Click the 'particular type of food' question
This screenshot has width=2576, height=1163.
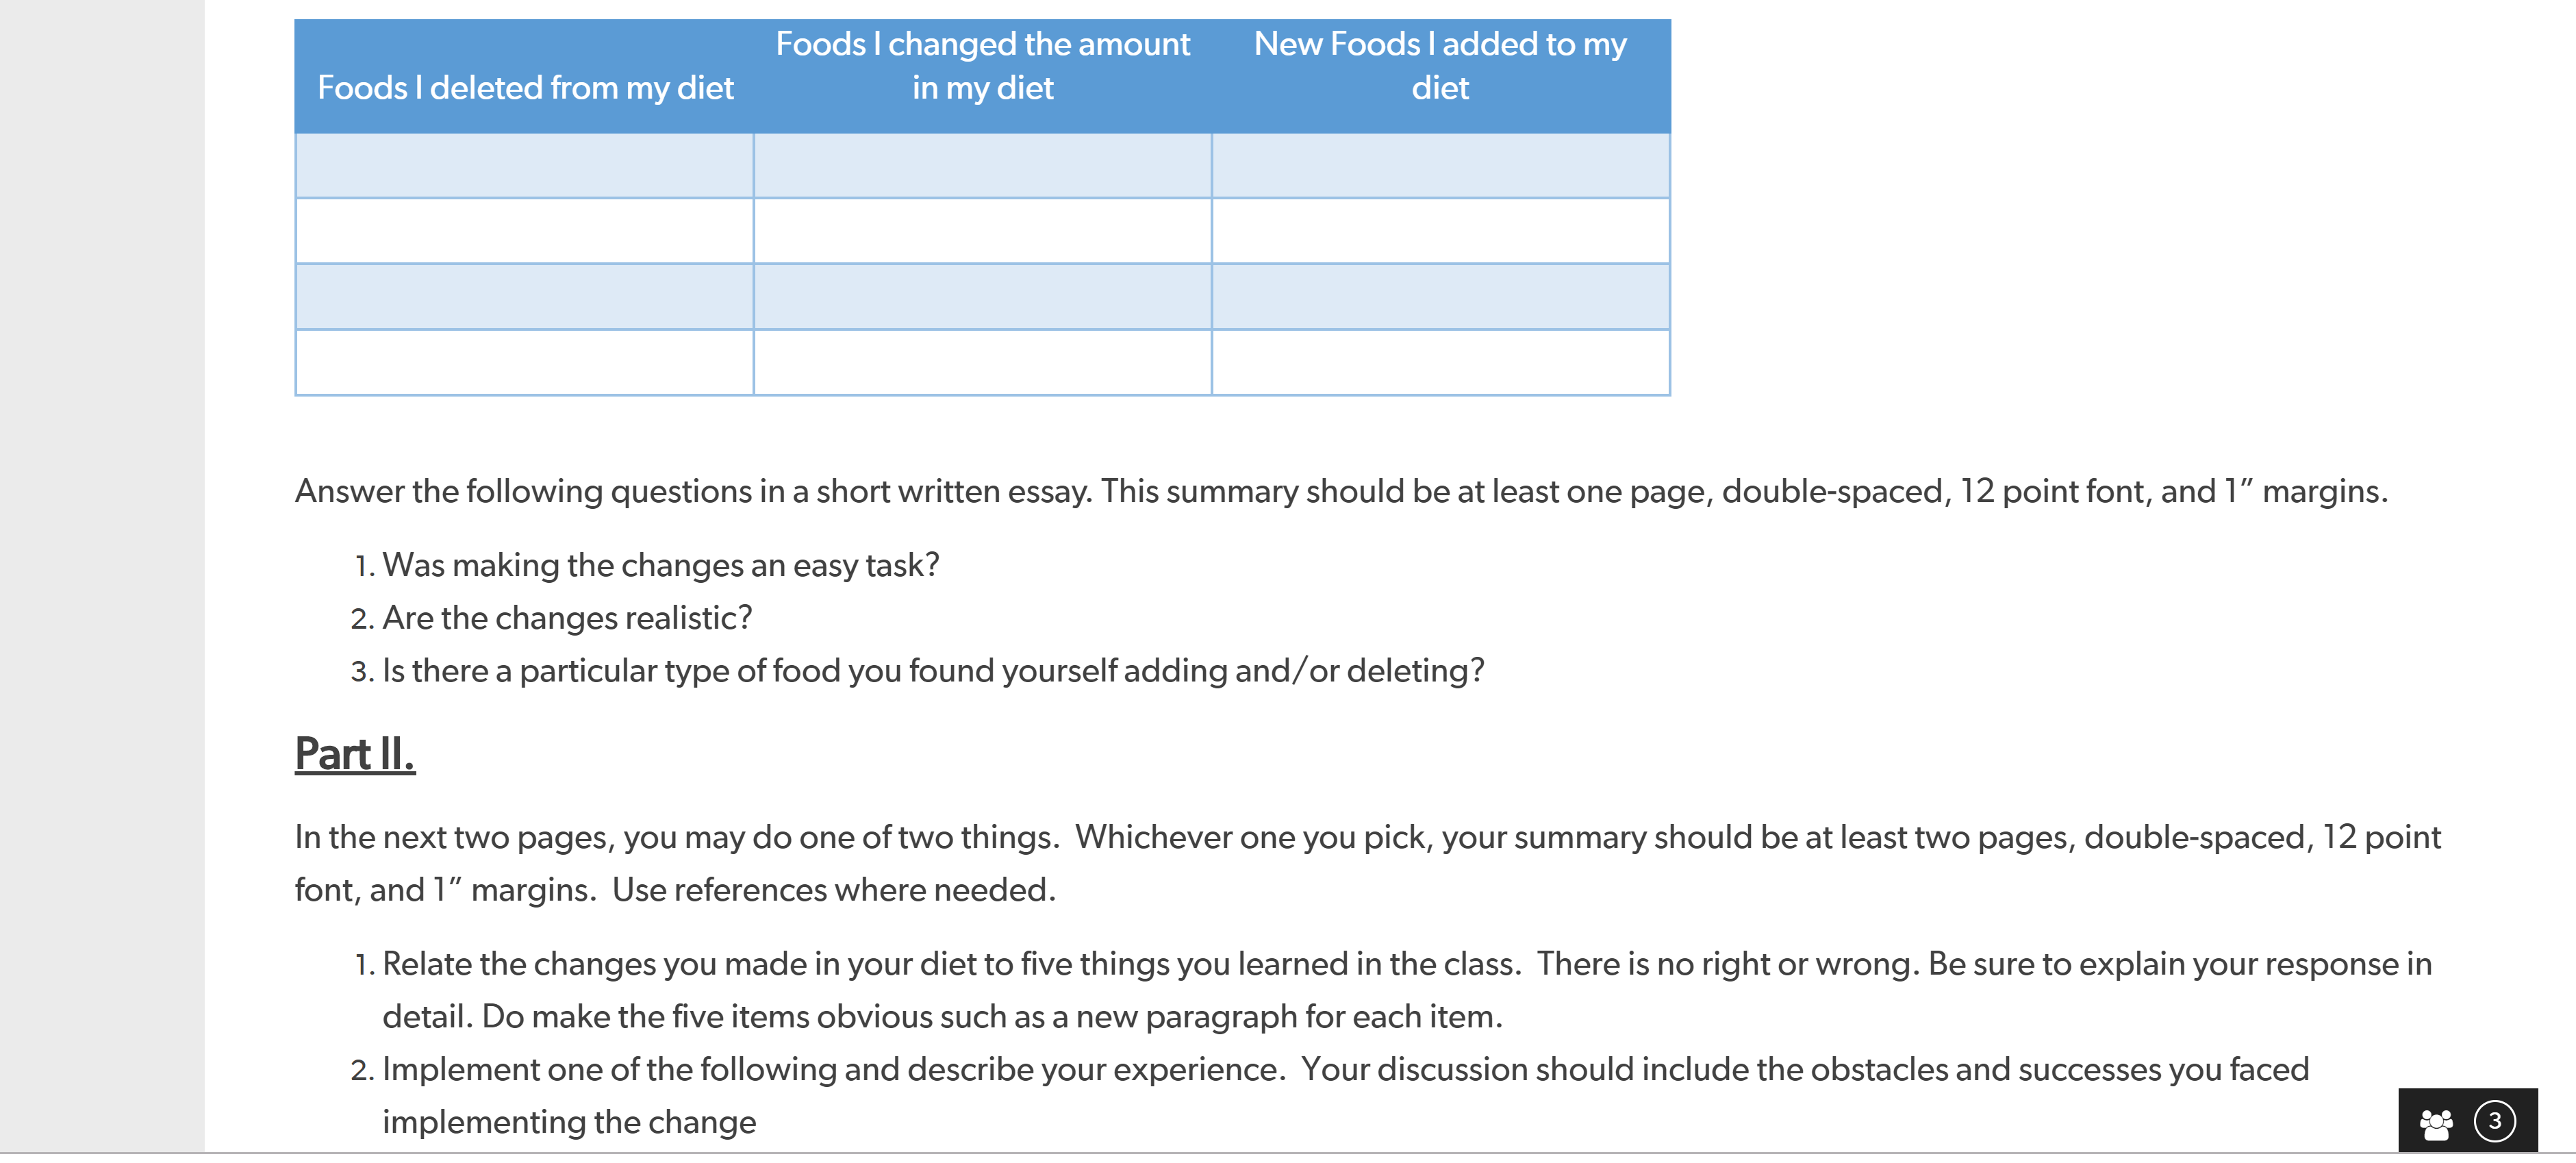point(933,671)
